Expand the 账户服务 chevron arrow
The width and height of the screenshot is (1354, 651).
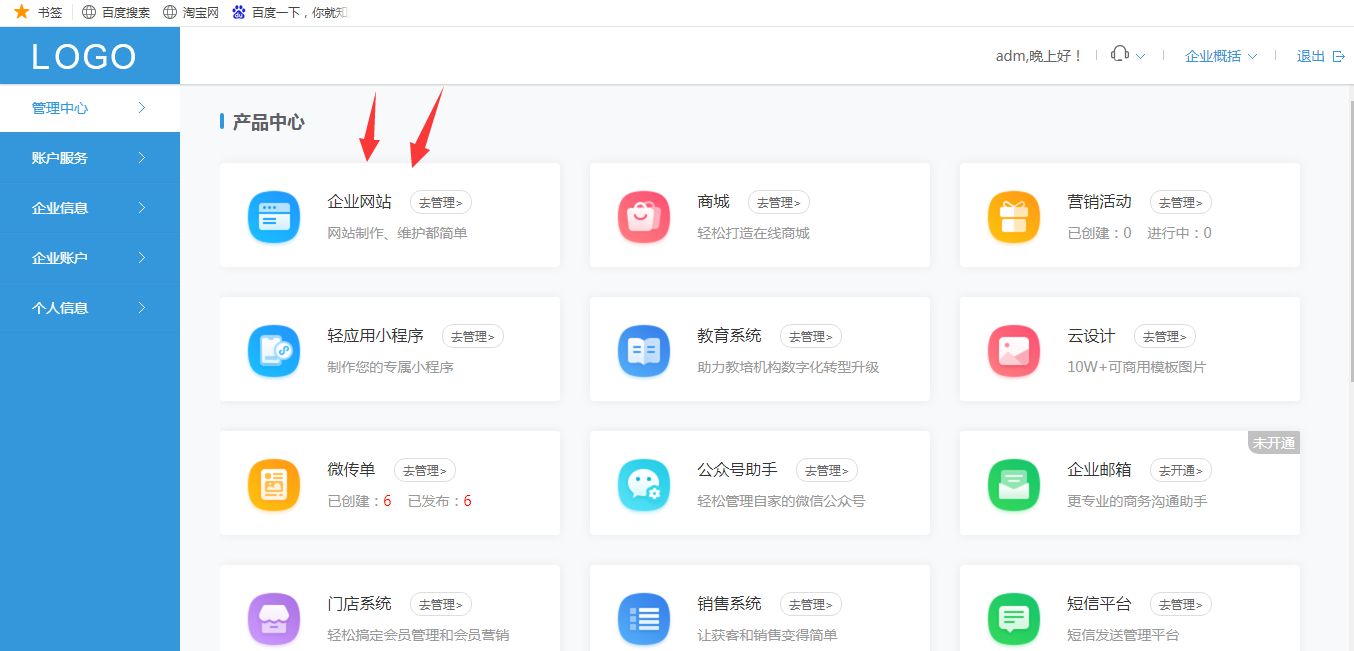(x=142, y=157)
